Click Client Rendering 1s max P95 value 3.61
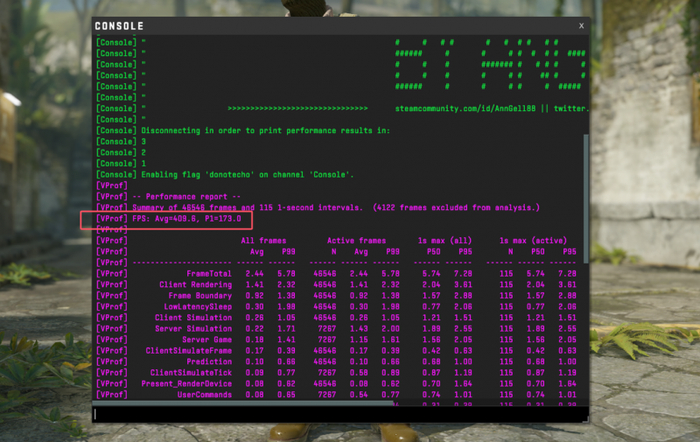700x442 pixels. pos(463,285)
